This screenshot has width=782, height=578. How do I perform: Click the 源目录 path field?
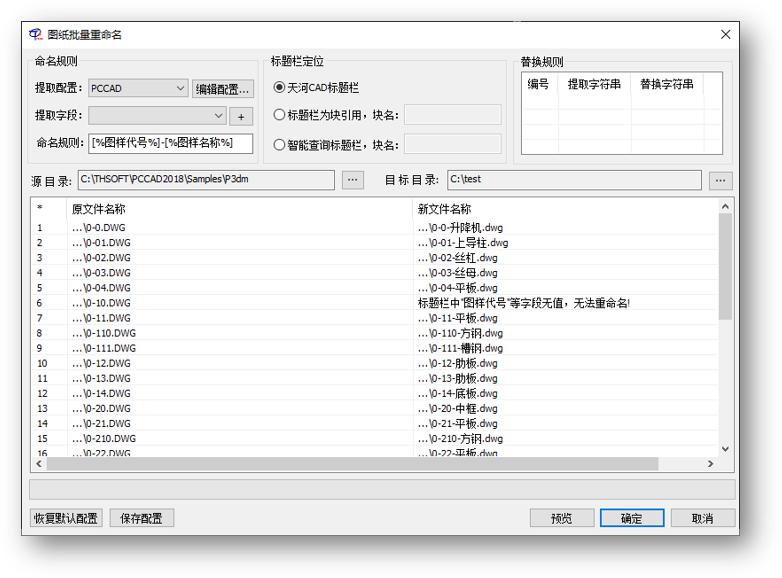click(206, 180)
